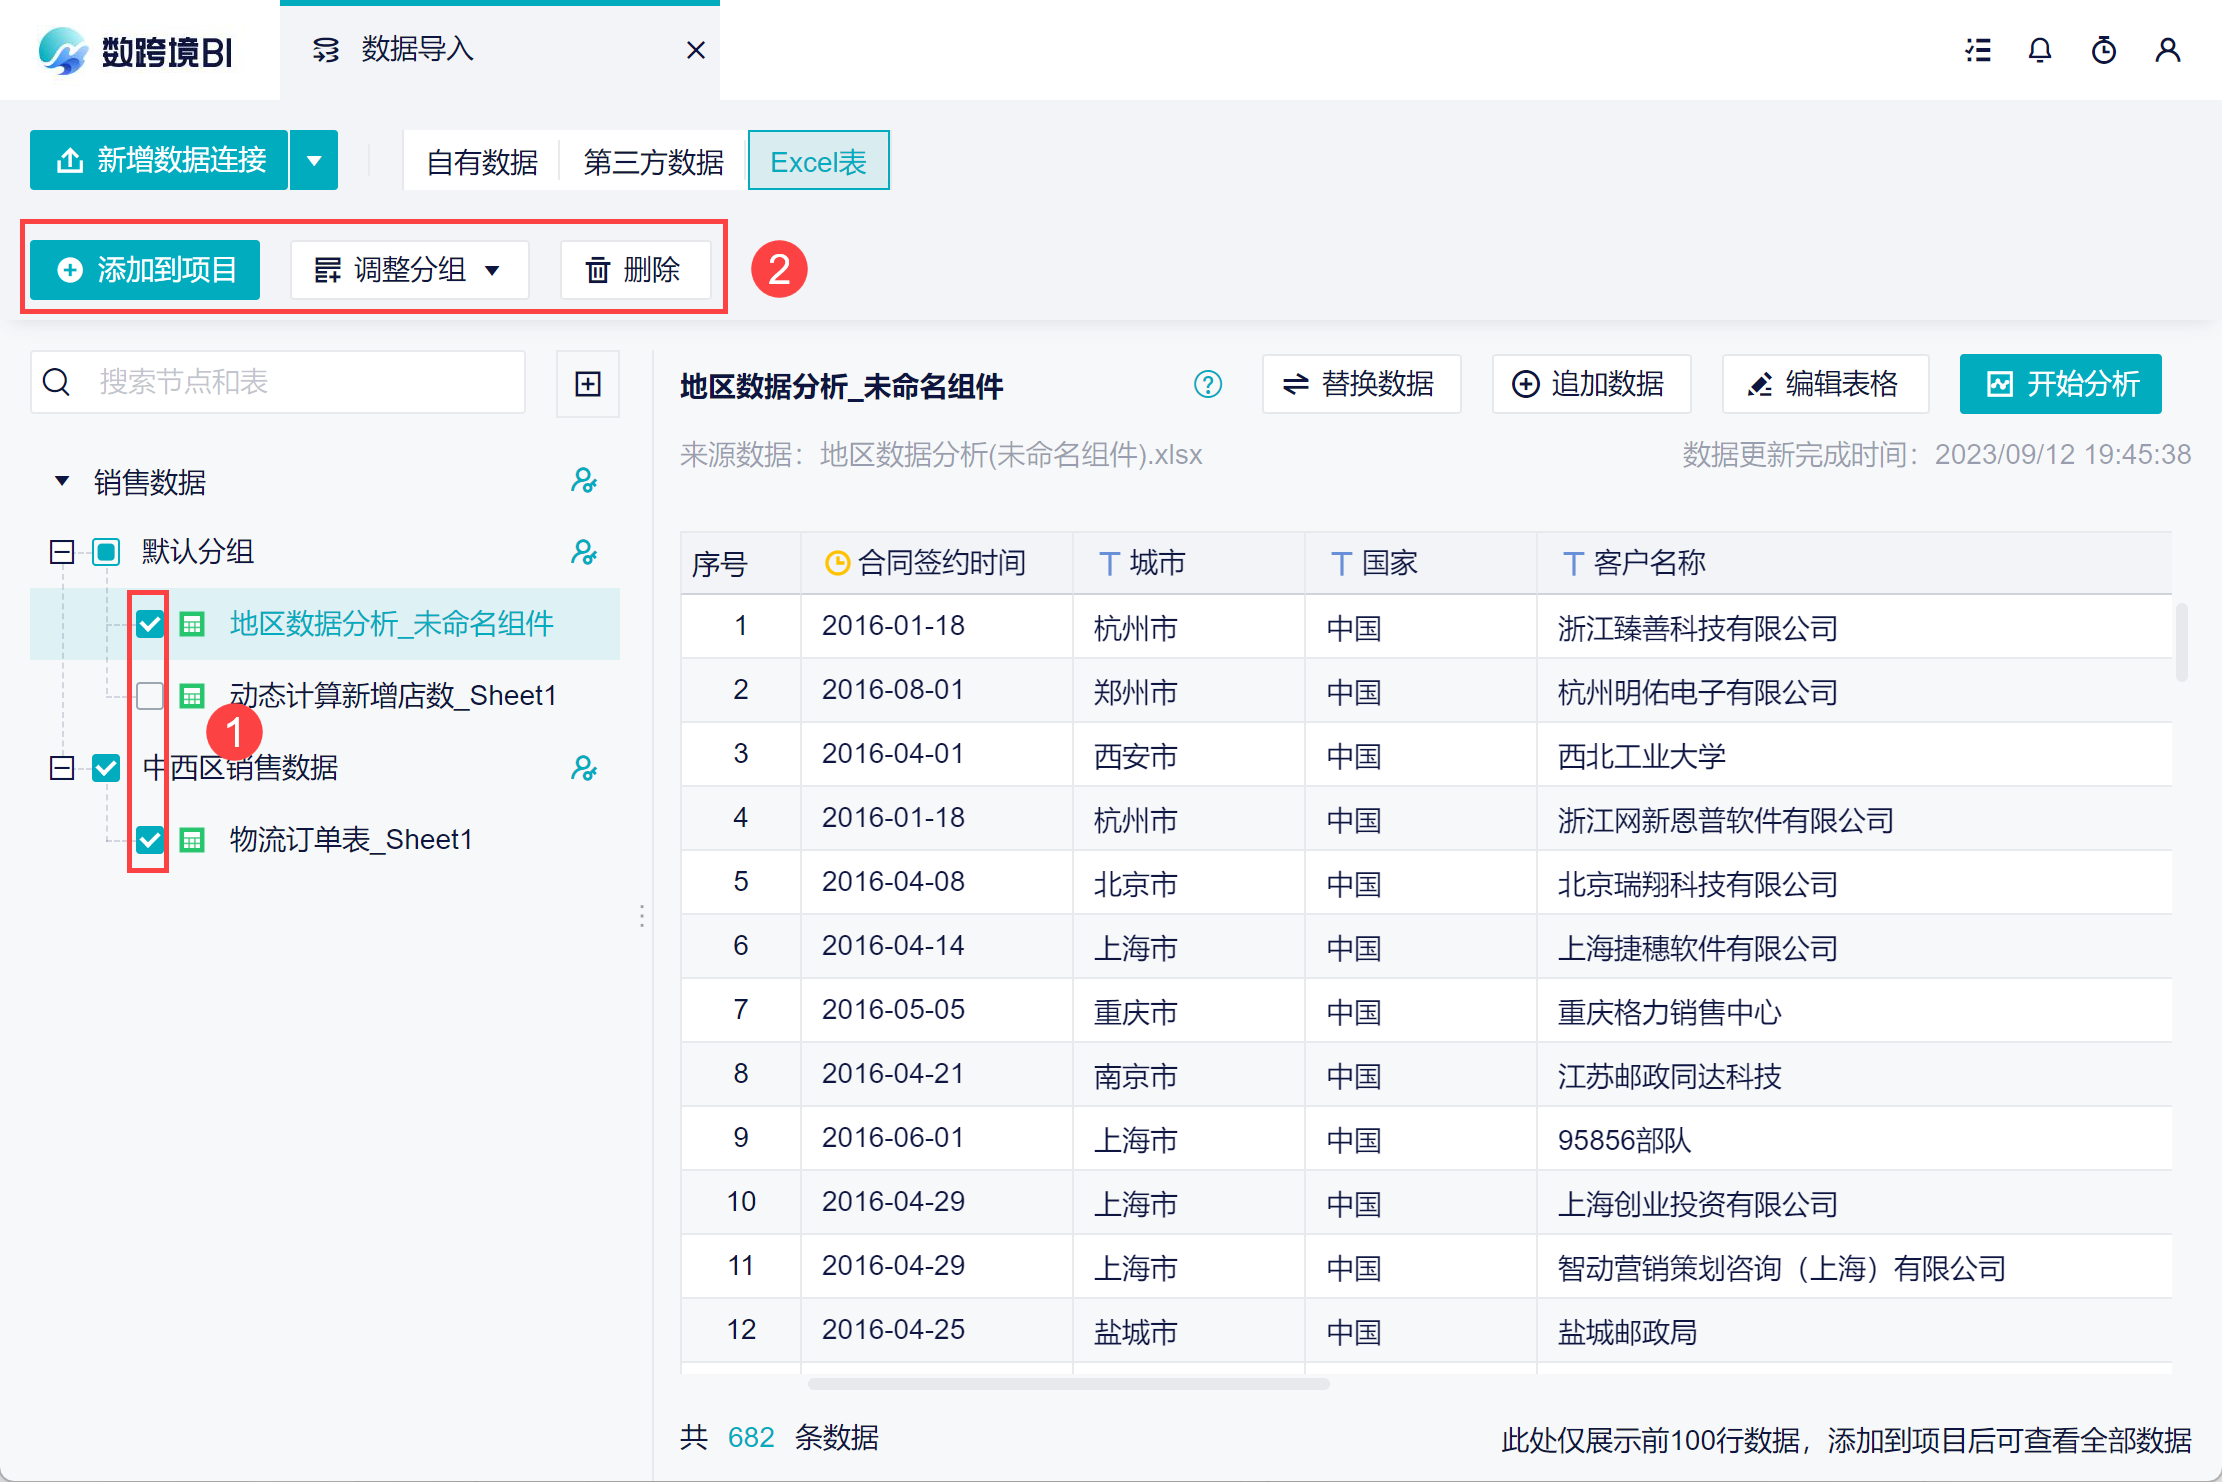Screen dimensions: 2222x1482
Task: Click permission icon next to 默认分组
Action: click(x=584, y=552)
